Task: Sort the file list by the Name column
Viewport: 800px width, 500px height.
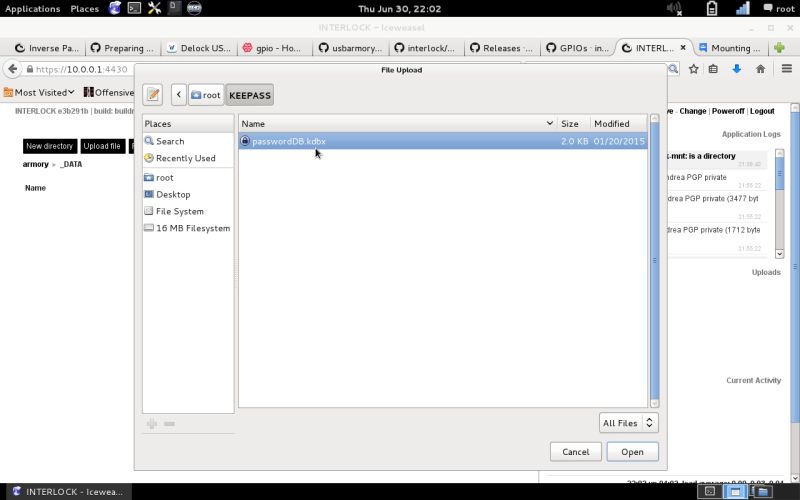Action: pos(397,123)
